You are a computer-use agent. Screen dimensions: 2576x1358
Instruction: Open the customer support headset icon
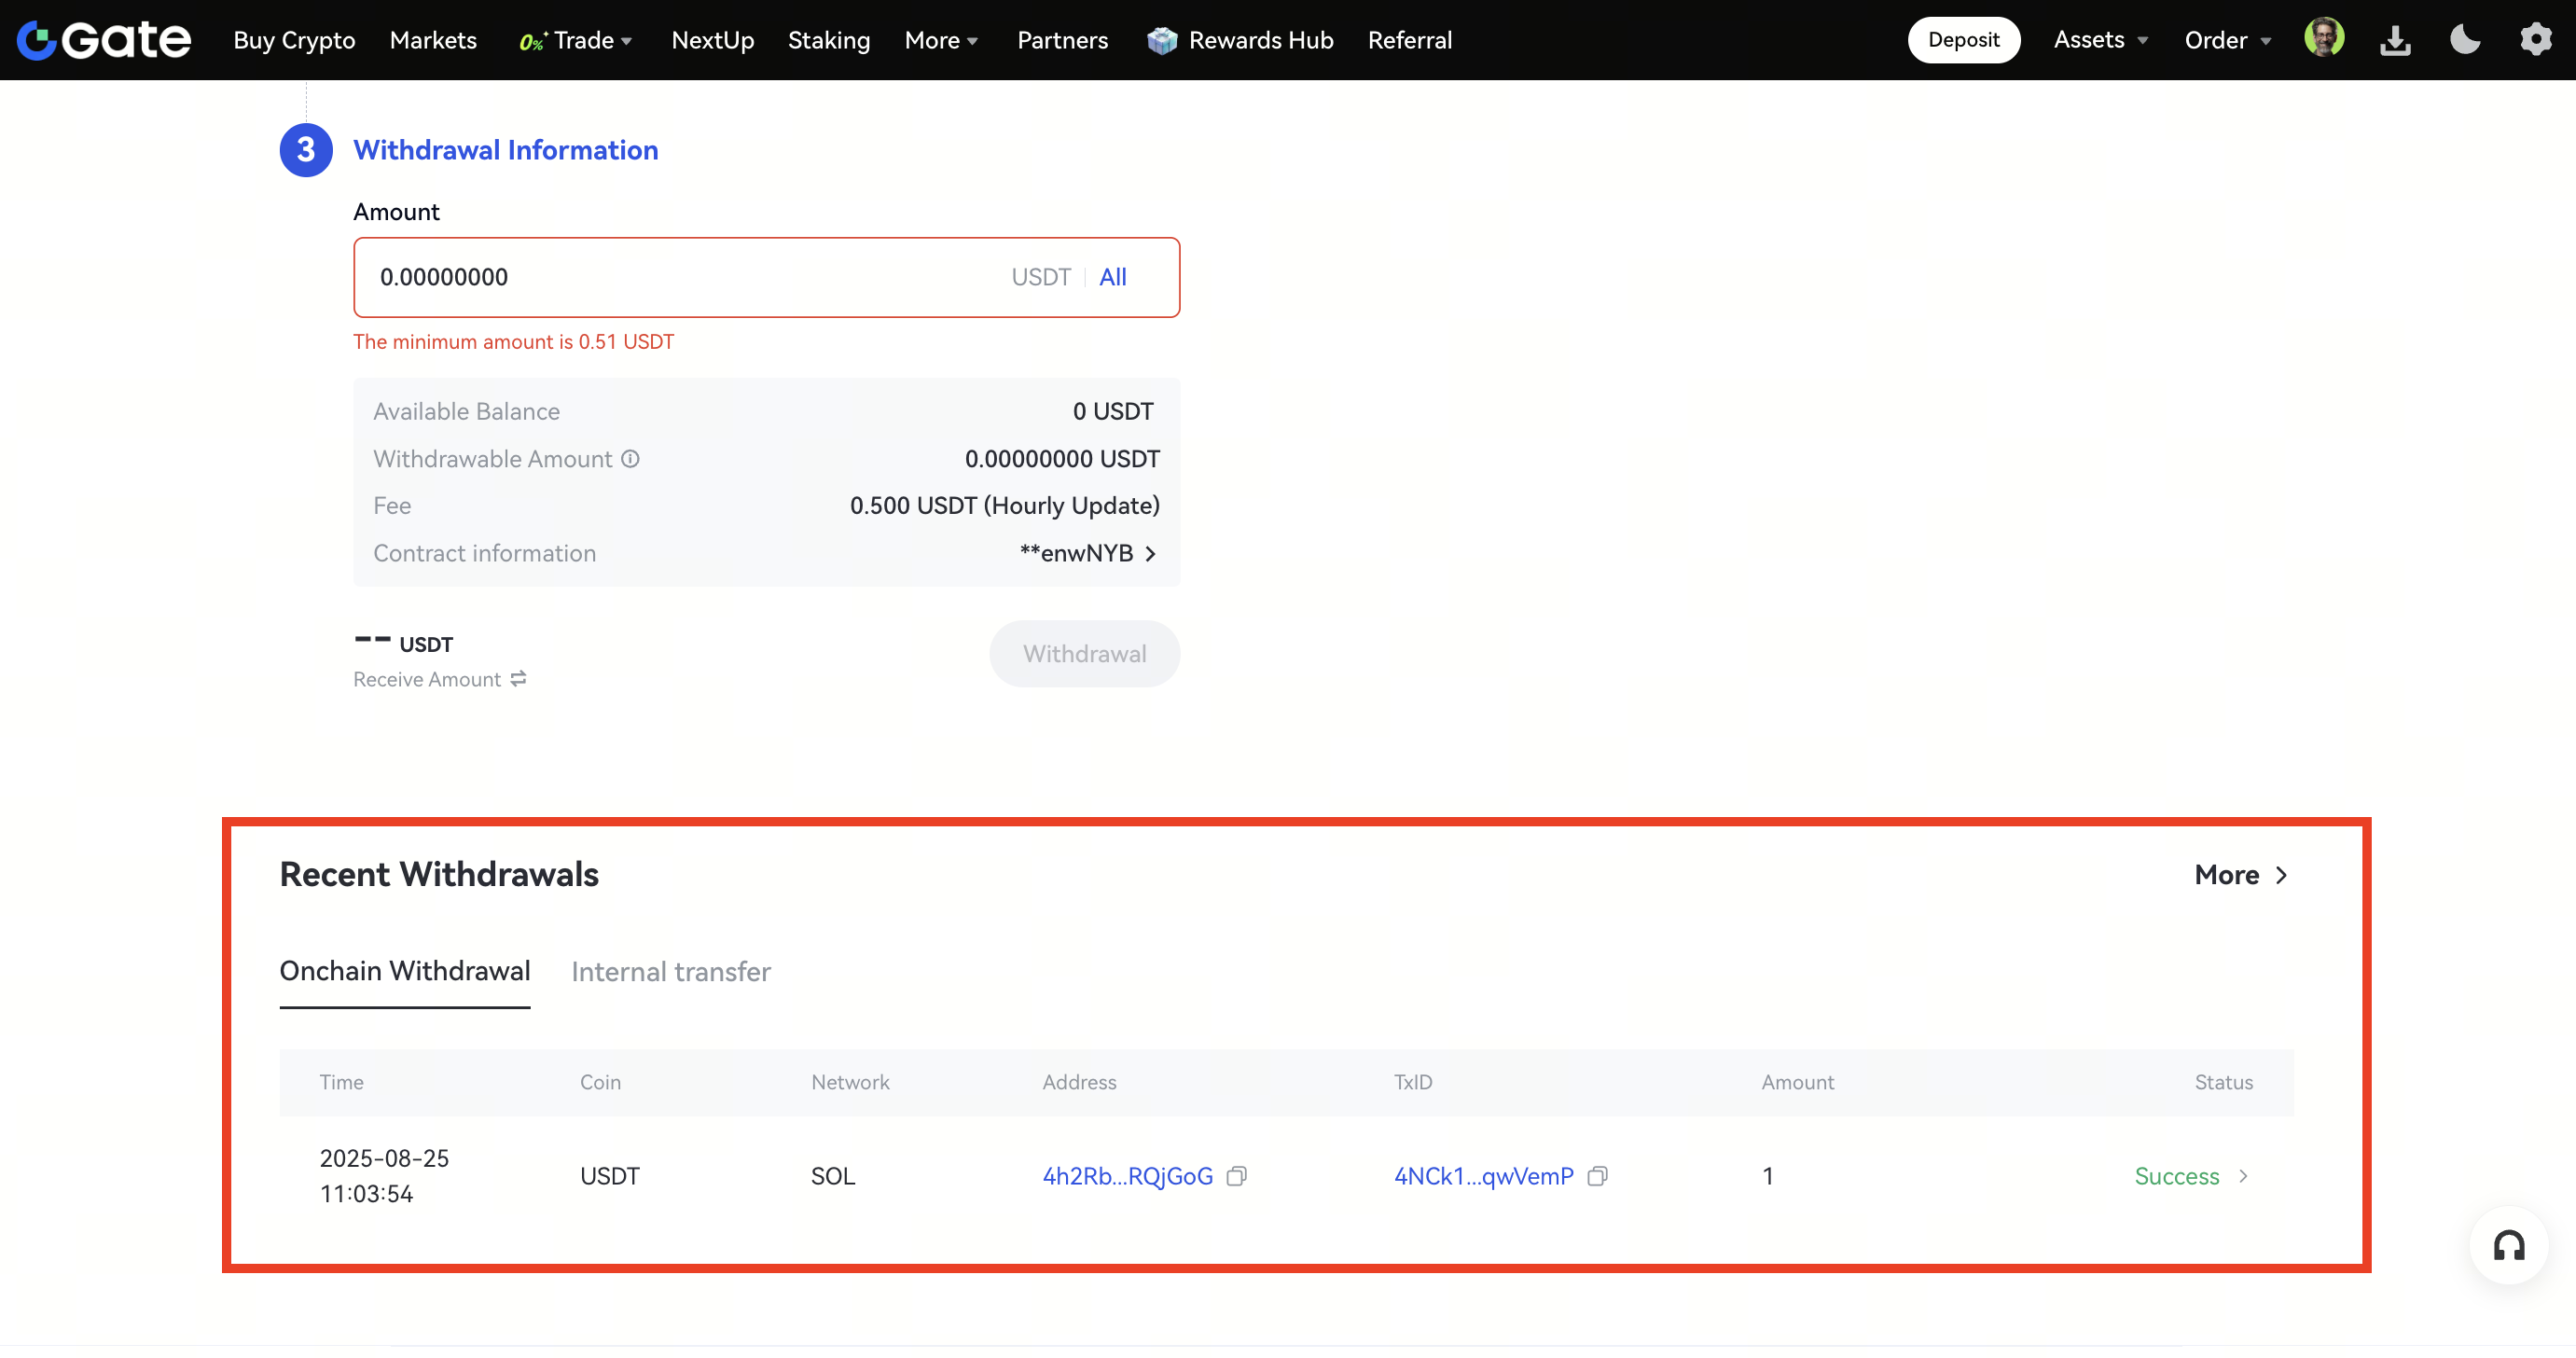pos(2508,1246)
